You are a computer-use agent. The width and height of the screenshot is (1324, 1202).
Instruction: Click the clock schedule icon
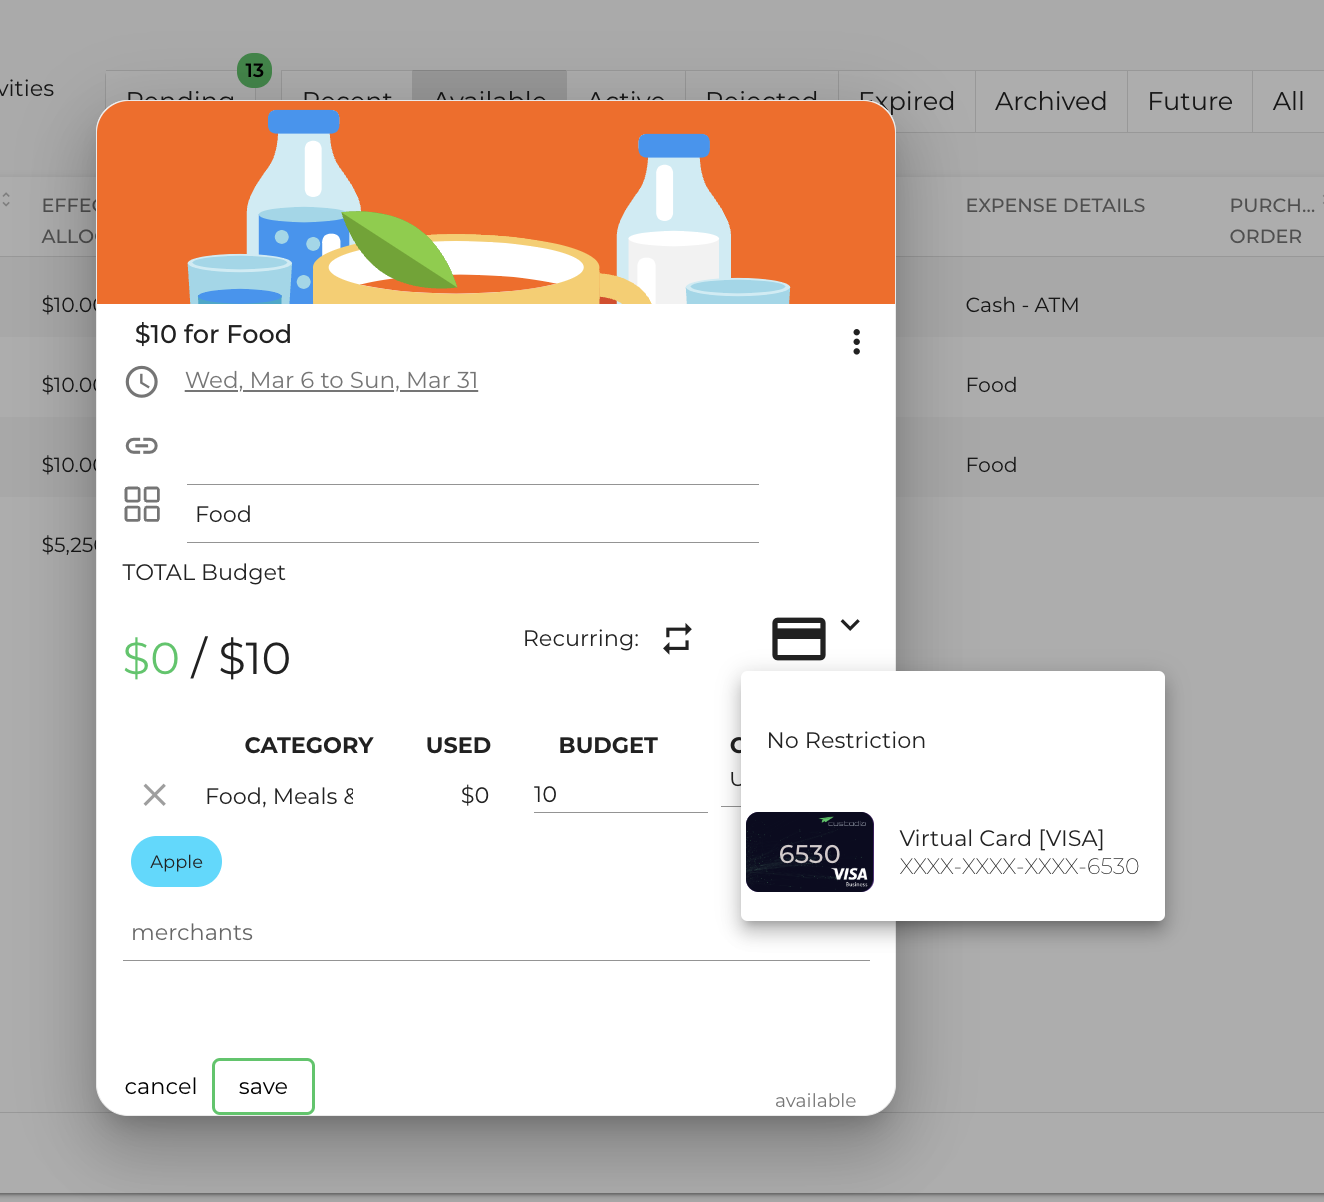pyautogui.click(x=142, y=382)
